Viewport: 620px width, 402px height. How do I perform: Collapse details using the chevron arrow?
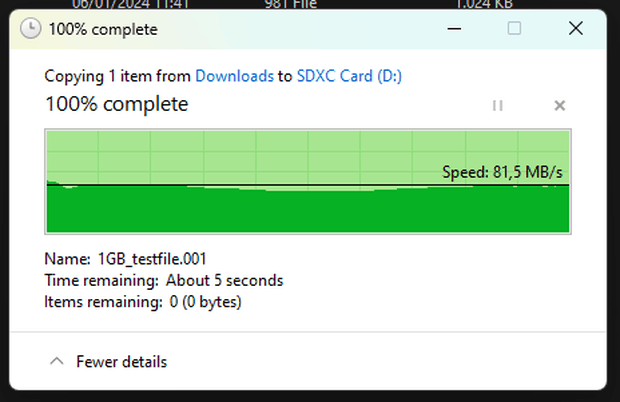(x=57, y=361)
